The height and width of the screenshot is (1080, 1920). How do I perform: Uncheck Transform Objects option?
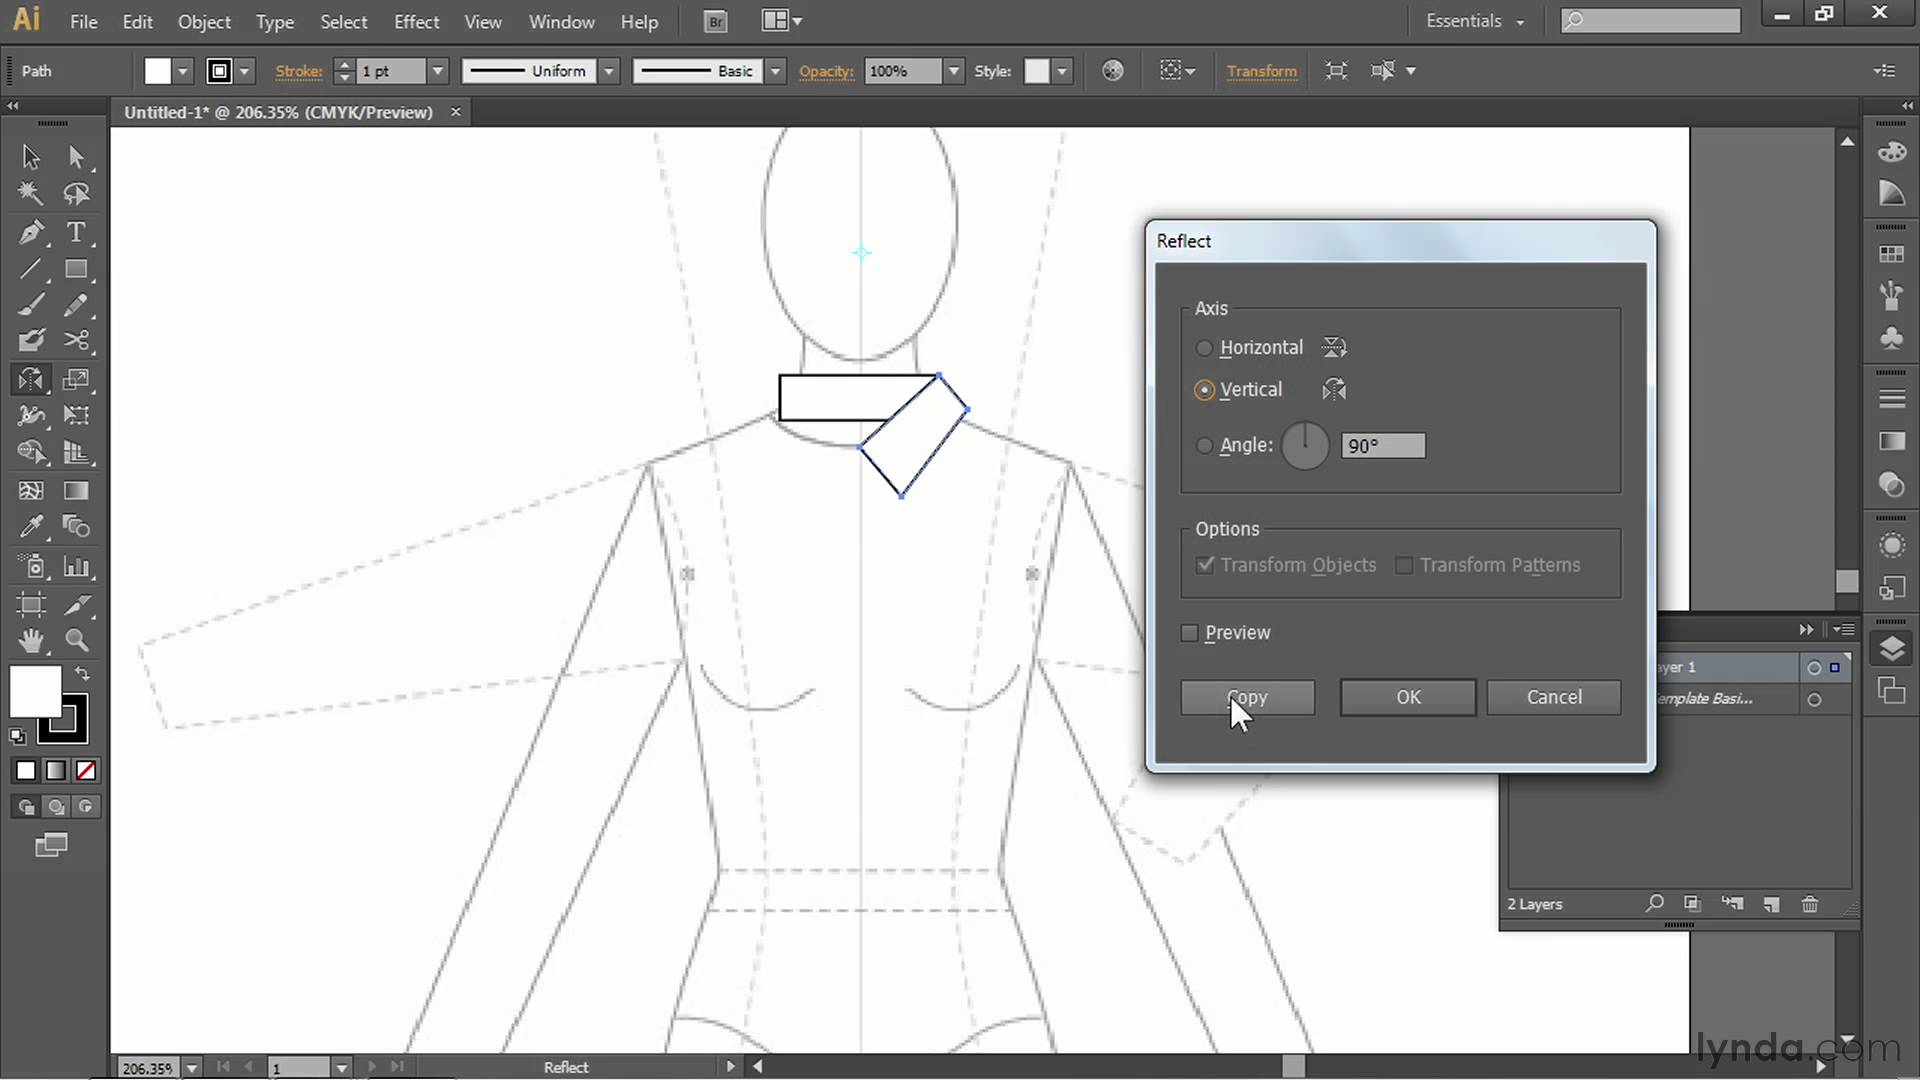tap(1205, 565)
